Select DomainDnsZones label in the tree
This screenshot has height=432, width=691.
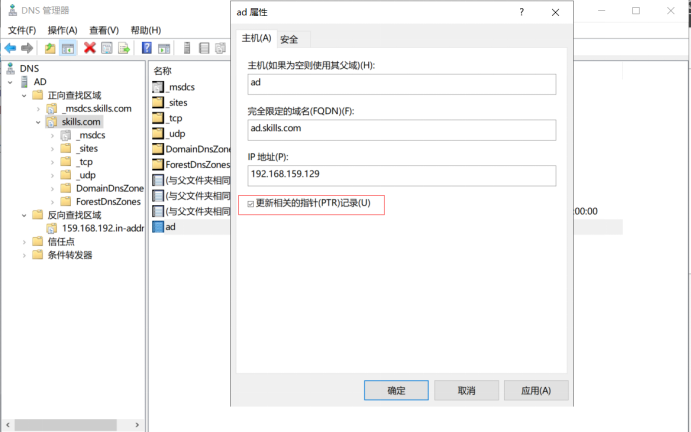coord(110,188)
